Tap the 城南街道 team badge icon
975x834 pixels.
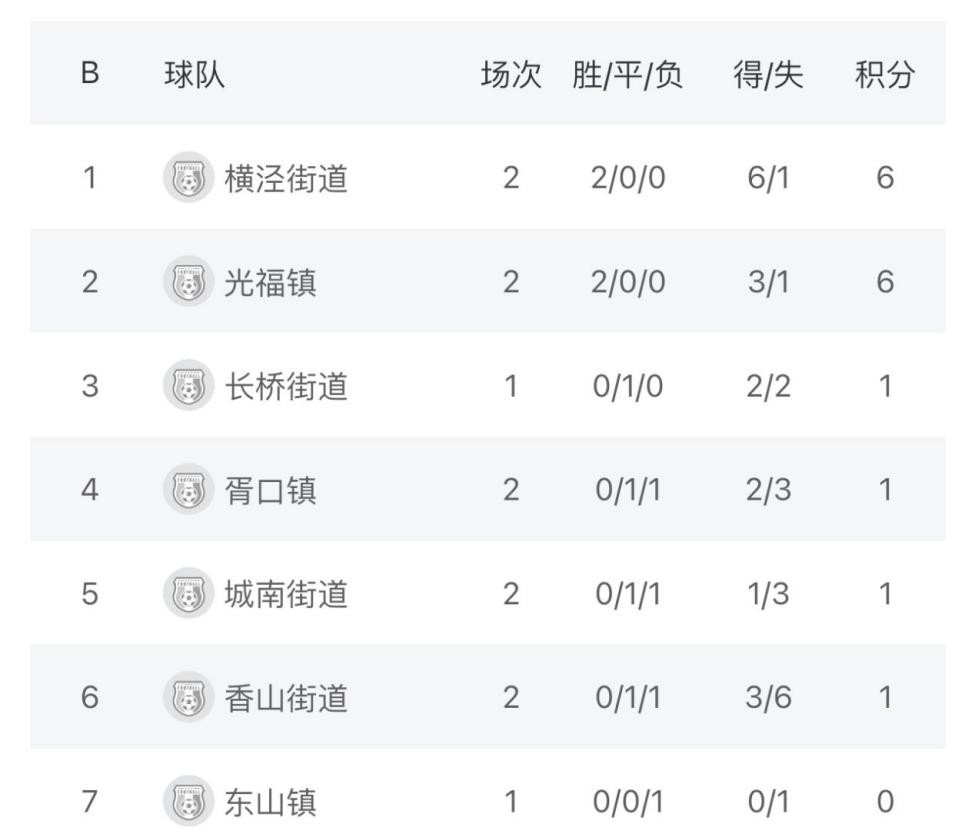pos(188,594)
